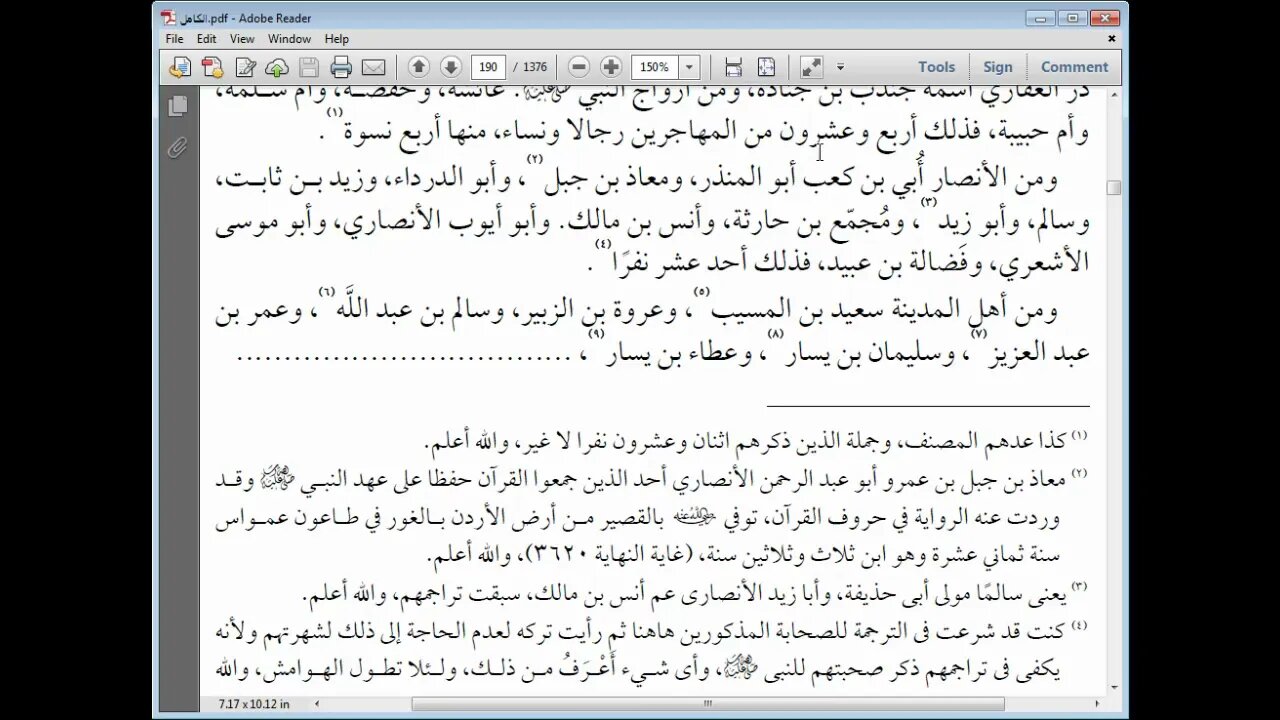Switch to read mode with expand arrows icon
1280x720 pixels.
pyautogui.click(x=811, y=67)
